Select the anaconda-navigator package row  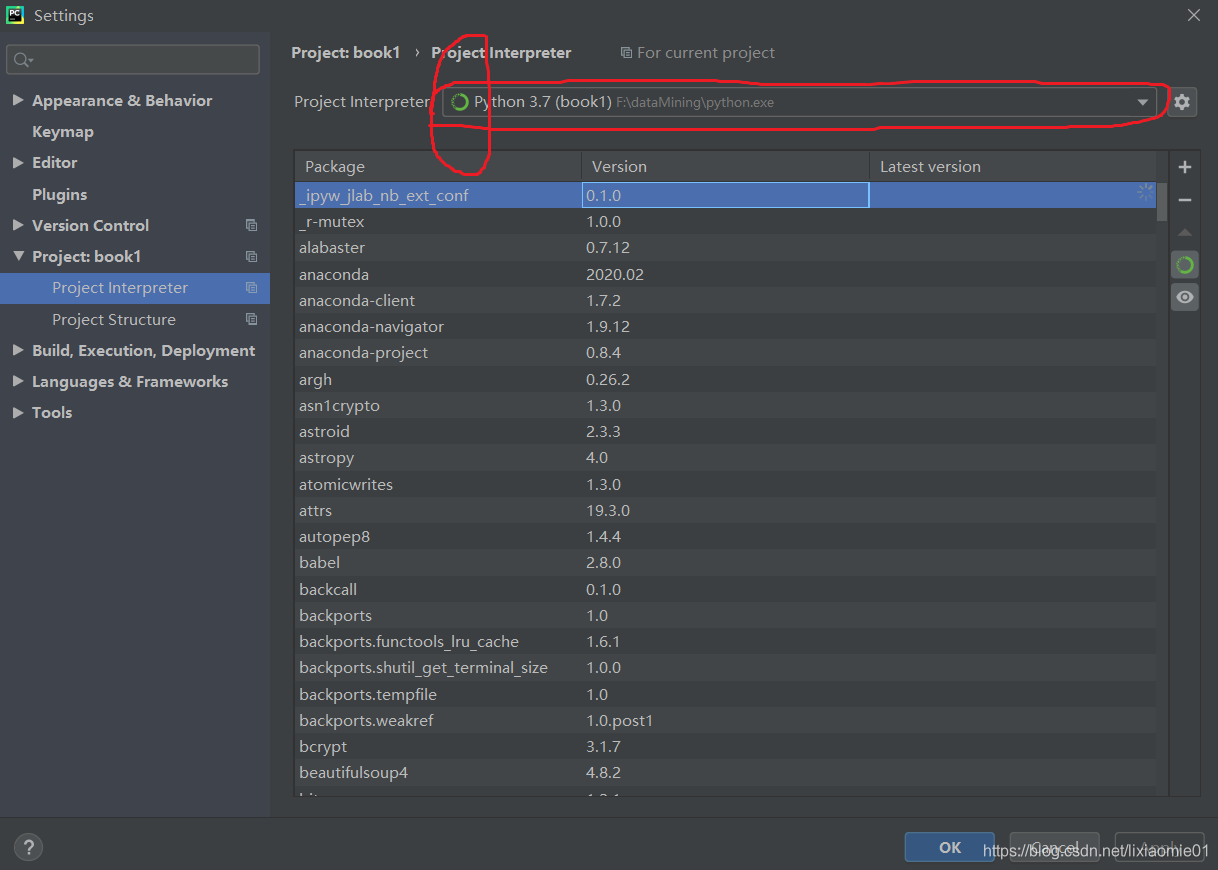coord(726,326)
